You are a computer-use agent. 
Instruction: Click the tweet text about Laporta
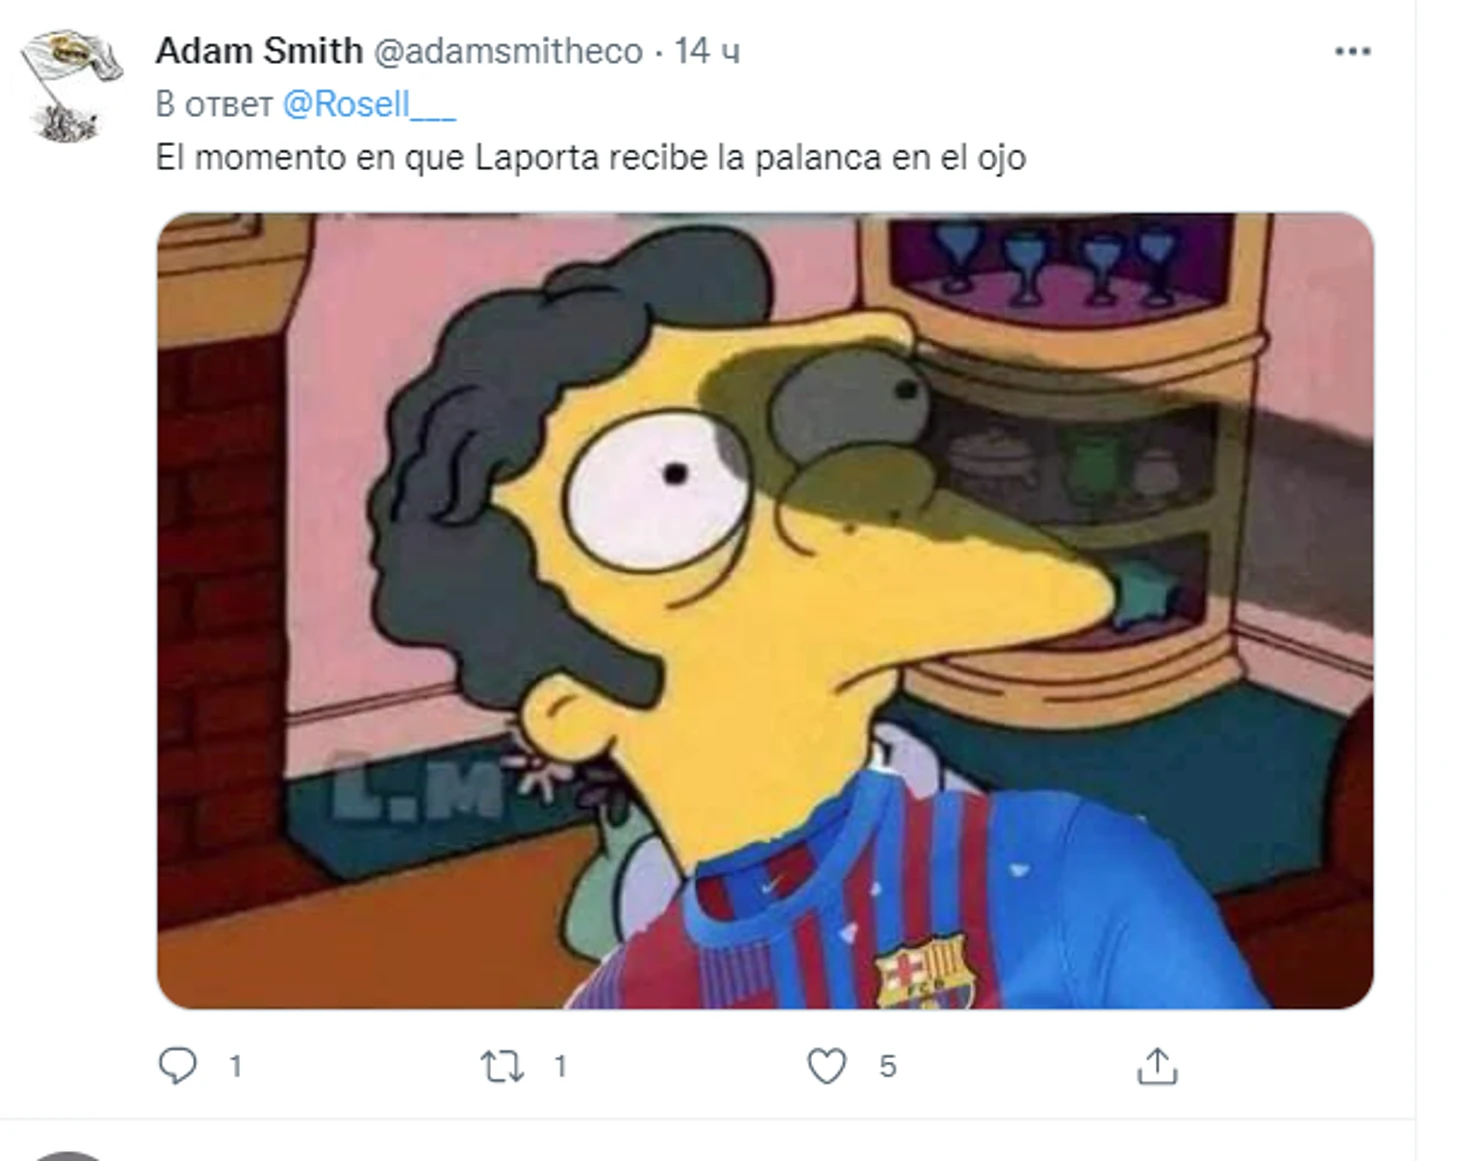(591, 157)
